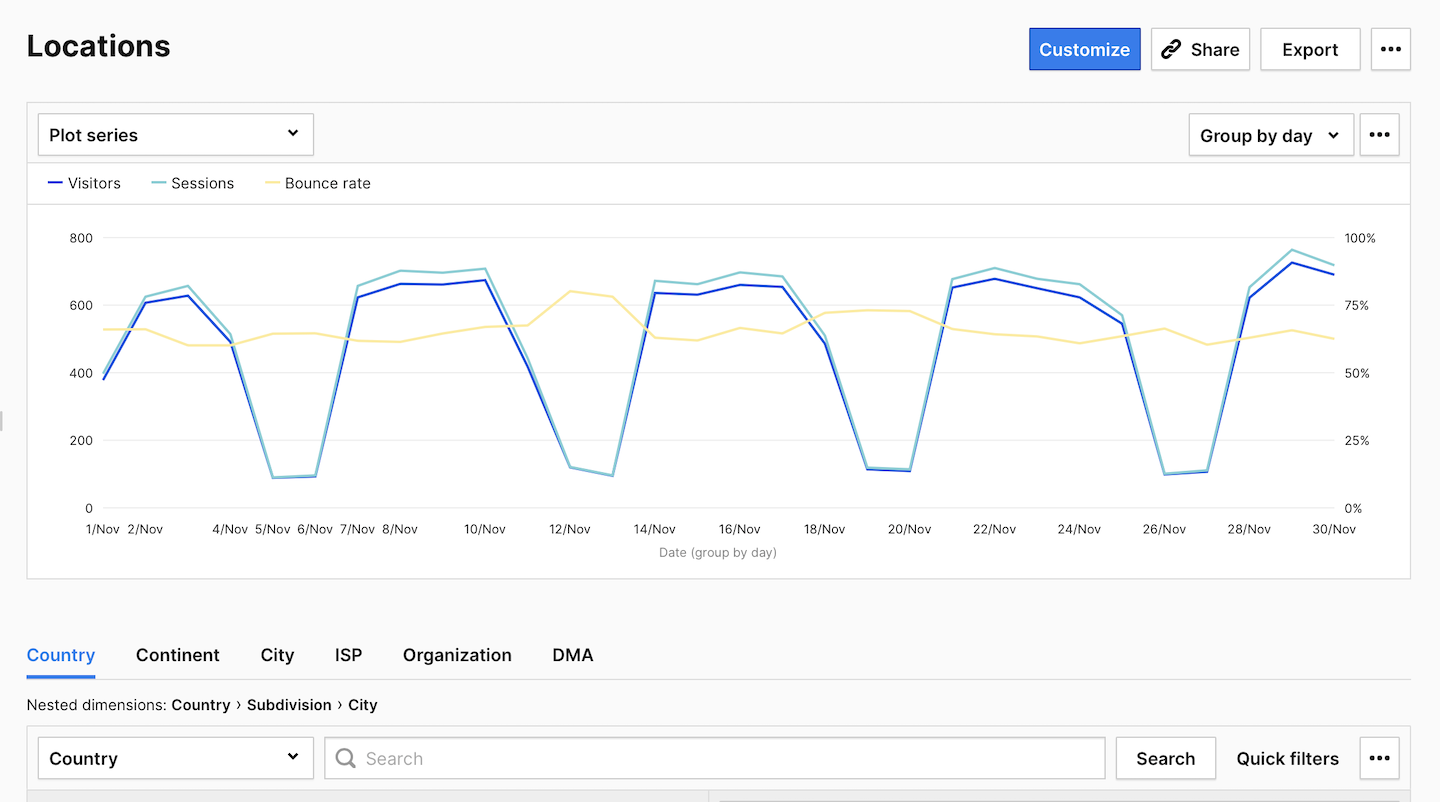Click the 30/Nov date label on the x-axis
The width and height of the screenshot is (1440, 802).
(1335, 529)
